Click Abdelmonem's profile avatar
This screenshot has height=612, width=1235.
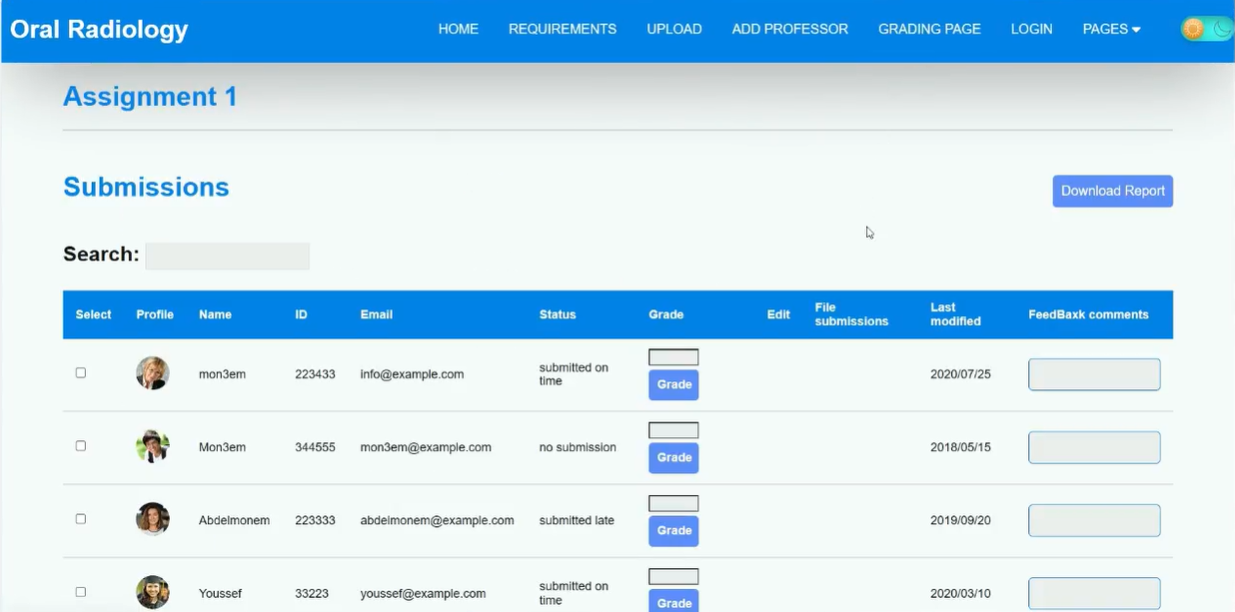pyautogui.click(x=153, y=519)
